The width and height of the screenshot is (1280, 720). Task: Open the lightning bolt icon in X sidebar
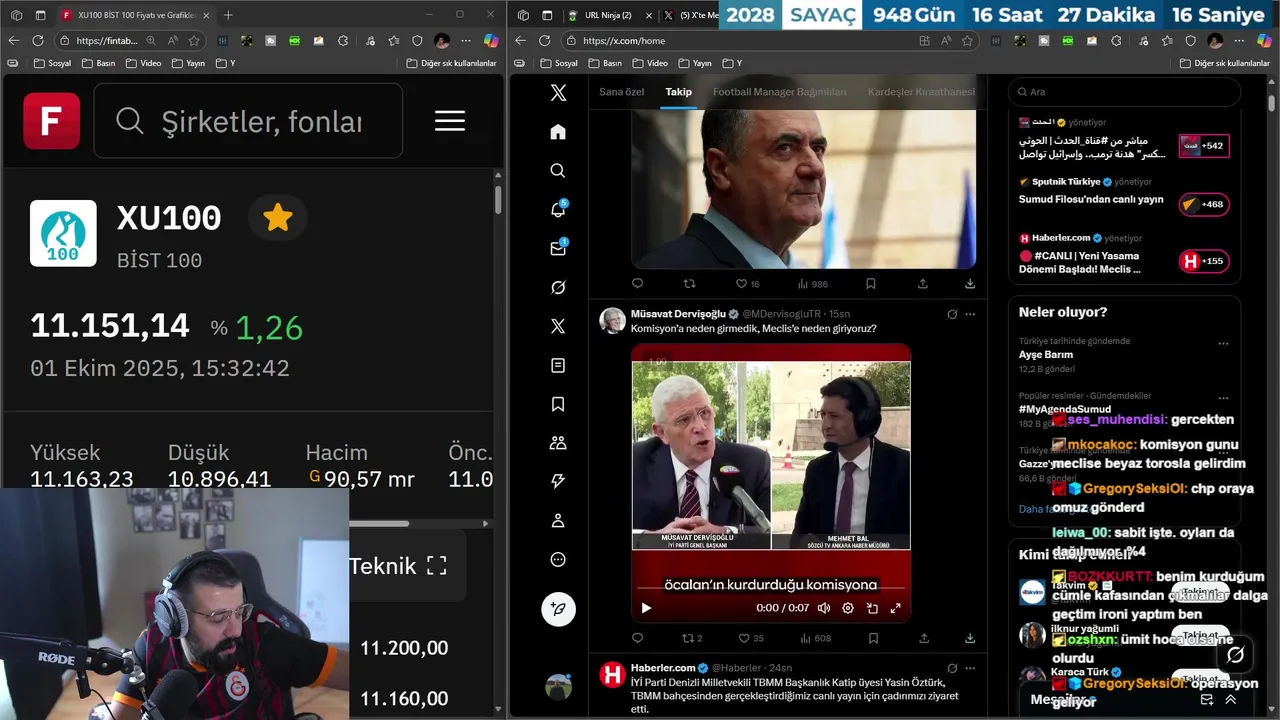pyautogui.click(x=558, y=482)
